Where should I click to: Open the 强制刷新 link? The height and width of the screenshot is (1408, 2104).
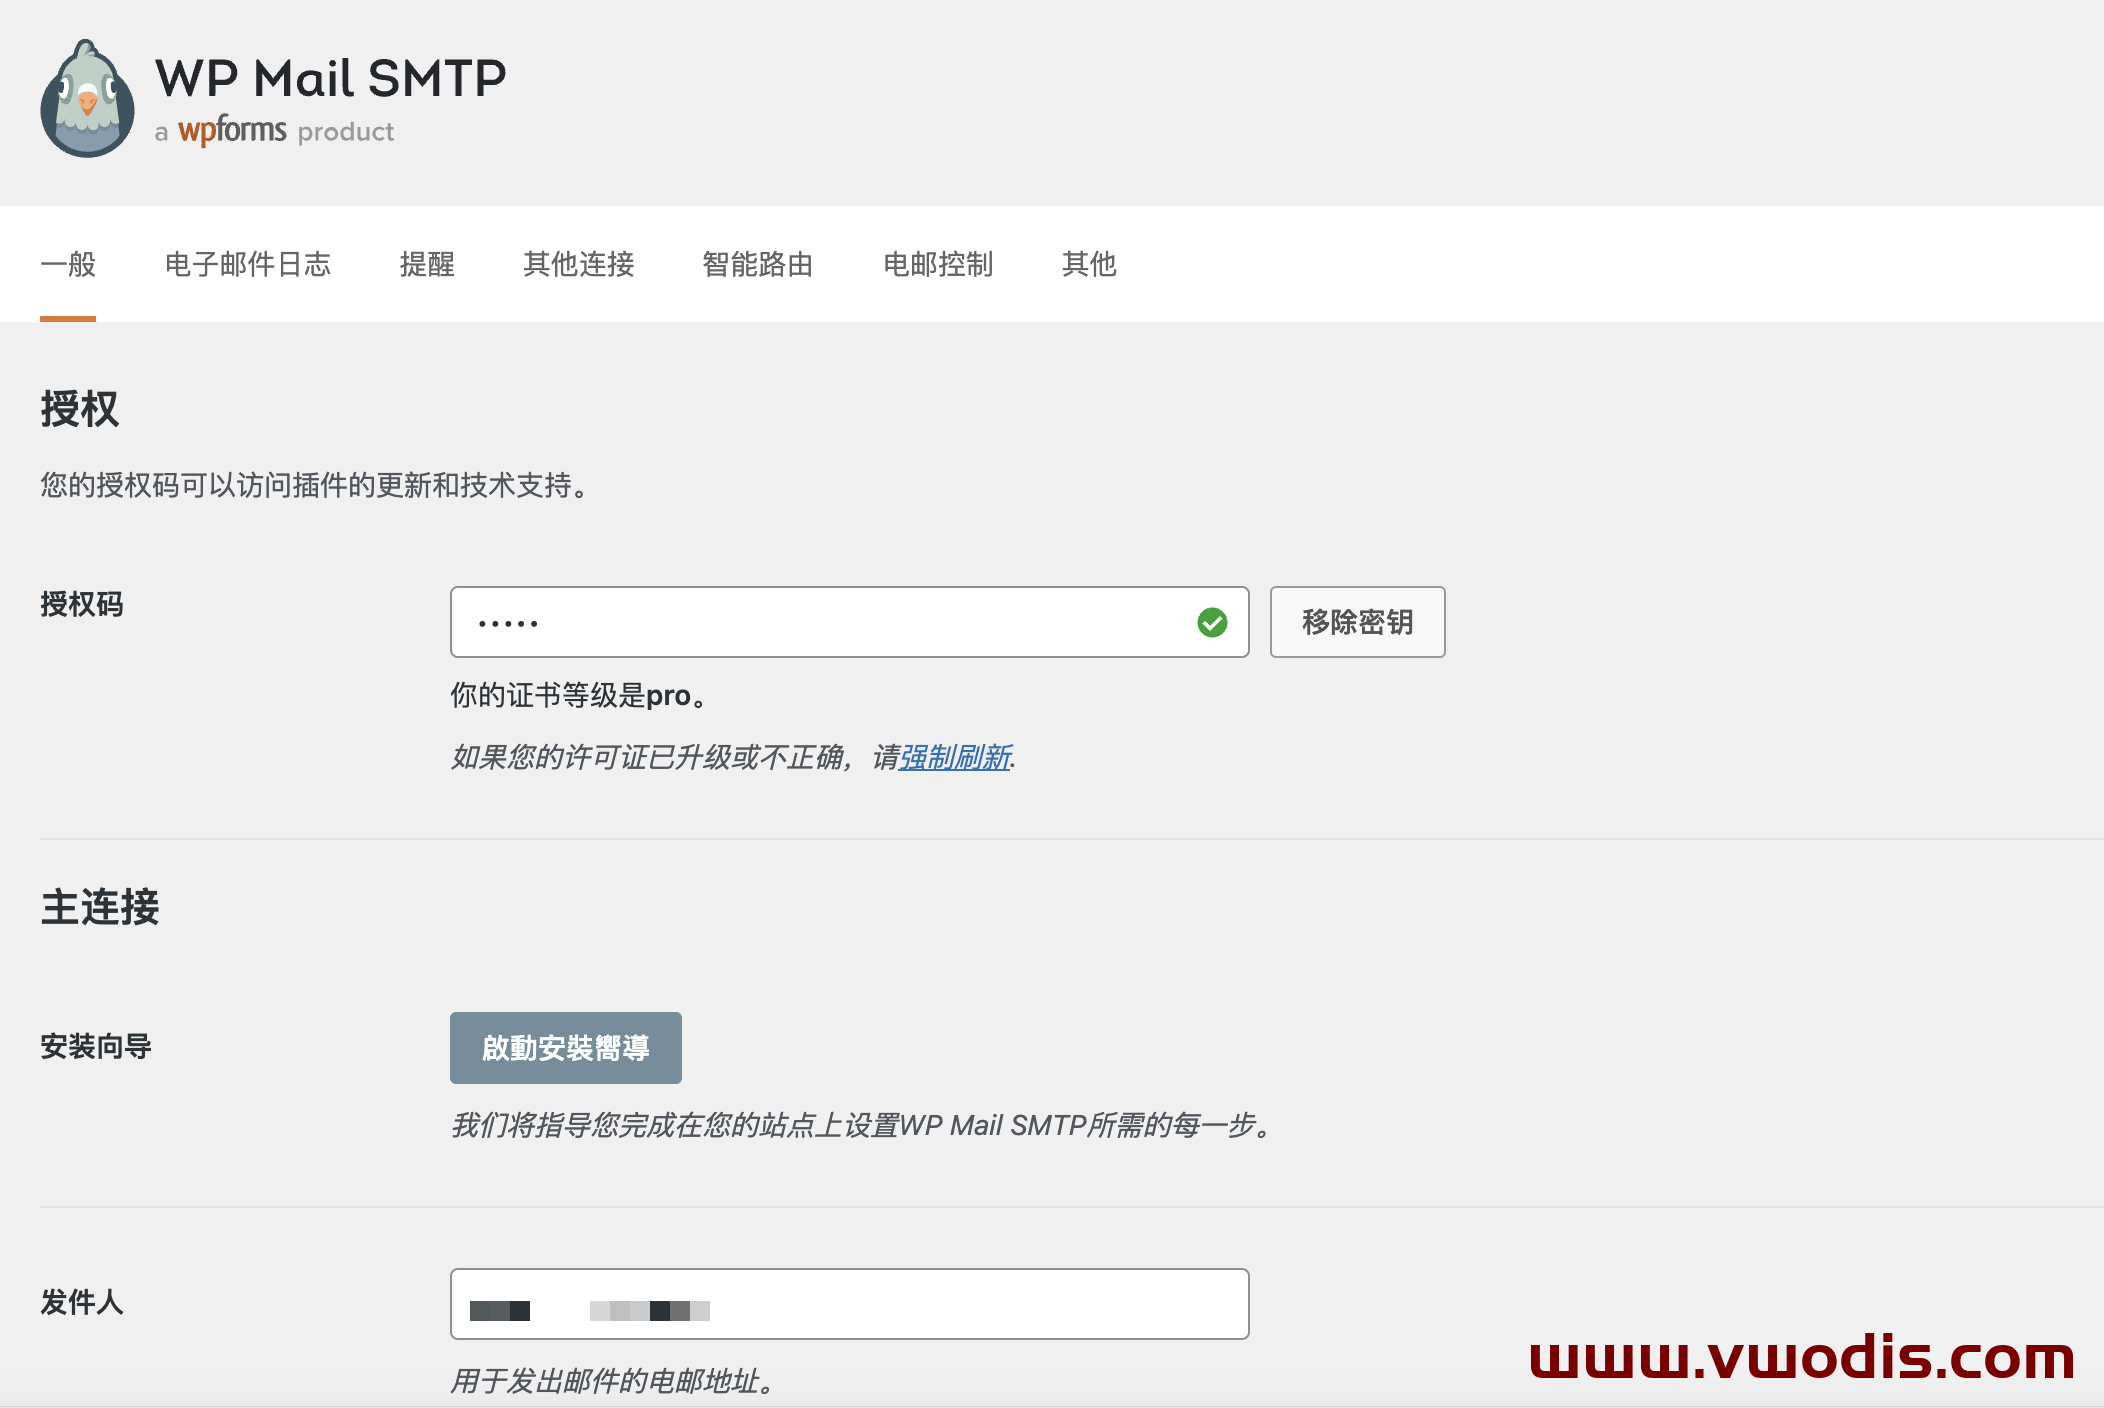[x=954, y=759]
